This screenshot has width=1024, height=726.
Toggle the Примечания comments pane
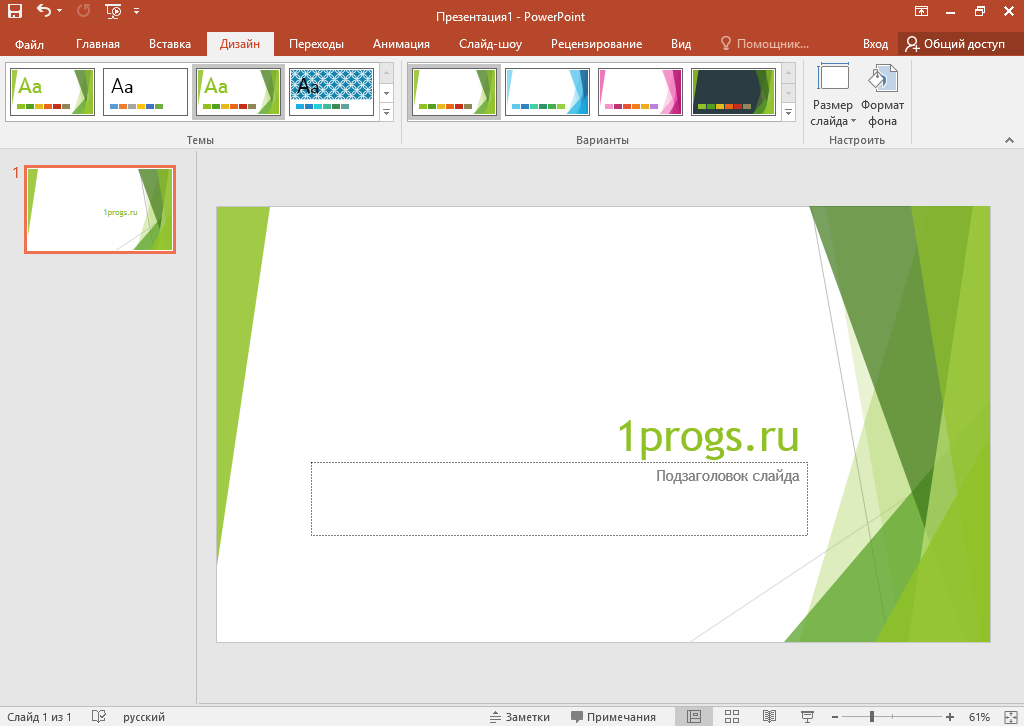pyautogui.click(x=613, y=717)
